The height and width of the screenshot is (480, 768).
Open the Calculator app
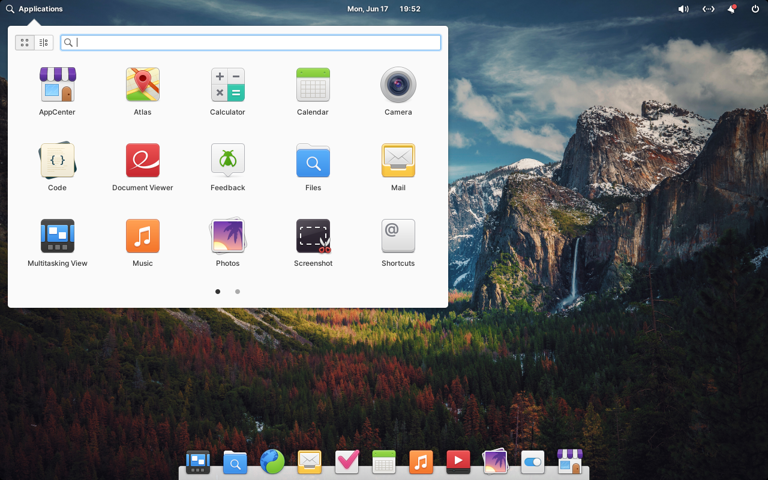point(228,91)
